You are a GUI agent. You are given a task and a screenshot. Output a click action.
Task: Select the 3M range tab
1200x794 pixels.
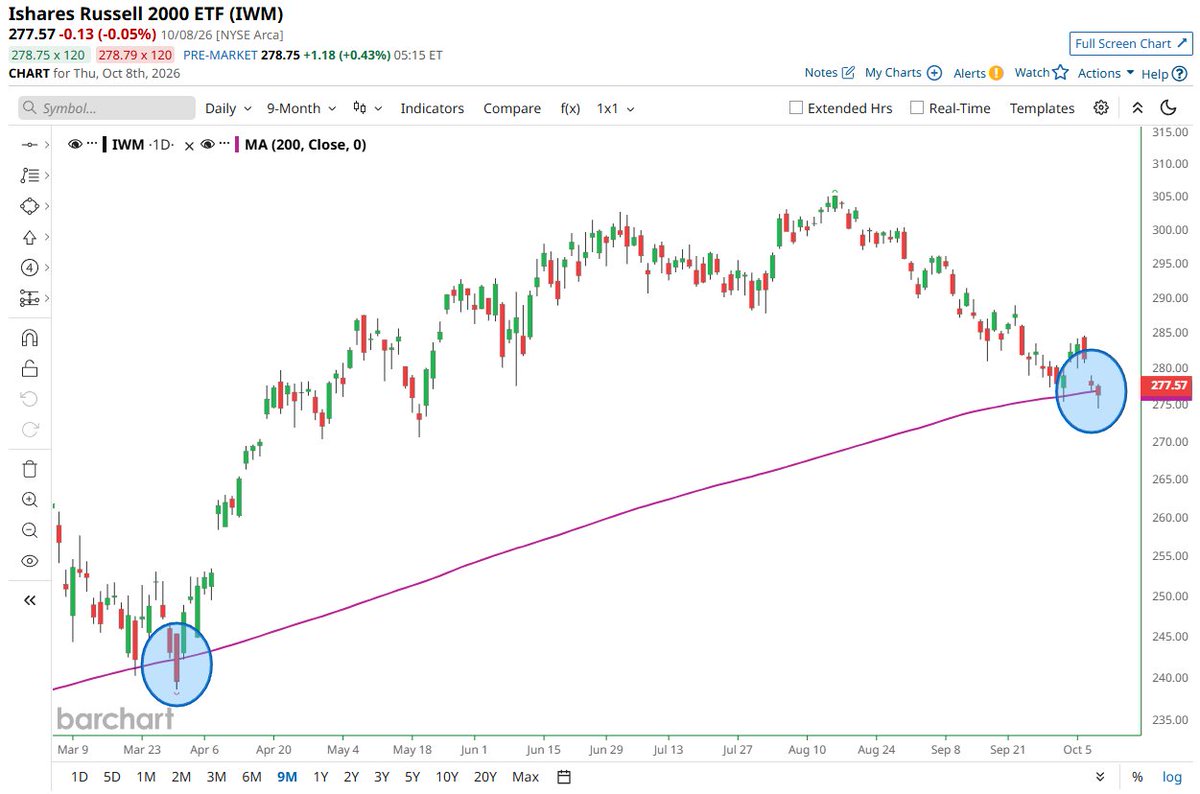click(216, 777)
